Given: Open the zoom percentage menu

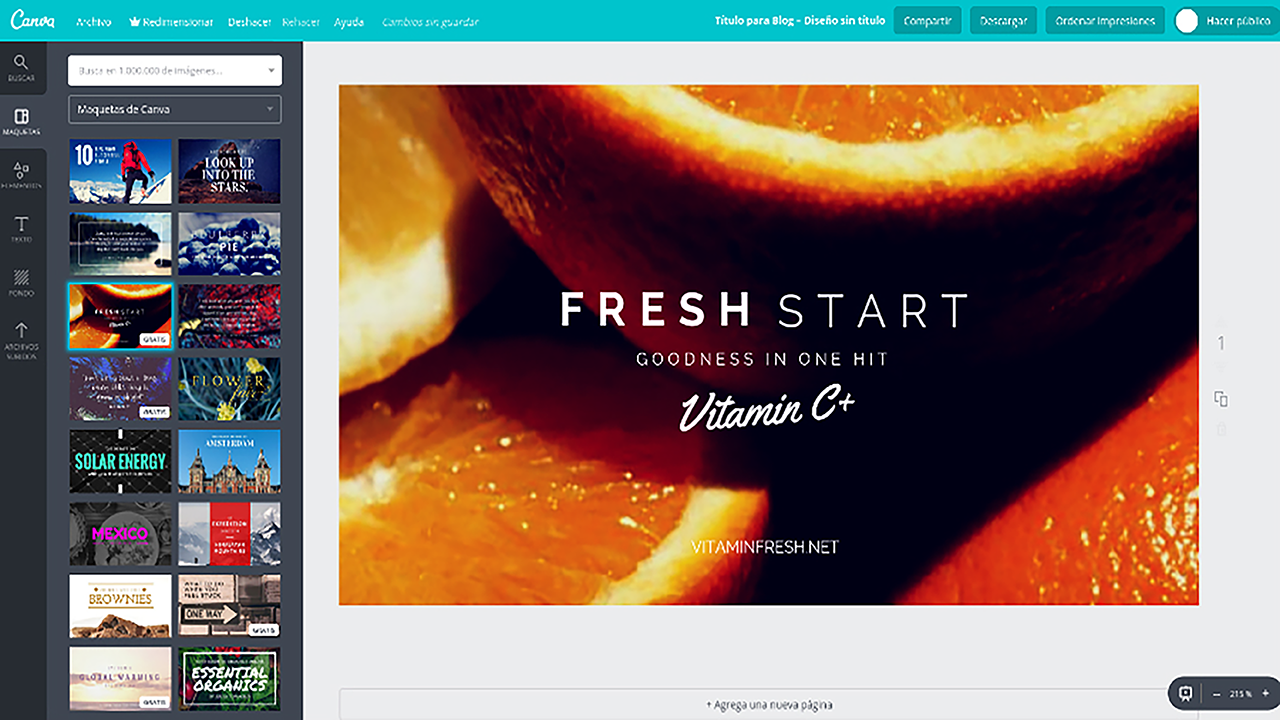Looking at the screenshot, I should (1241, 694).
